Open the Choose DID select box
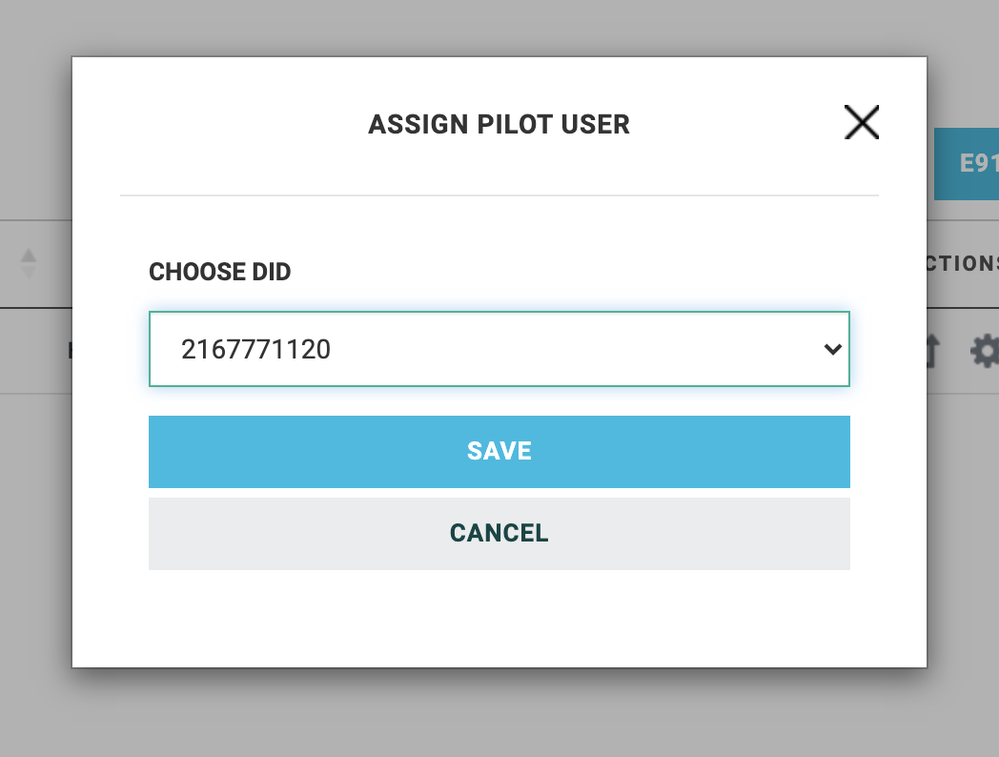This screenshot has height=757, width=999. tap(499, 349)
